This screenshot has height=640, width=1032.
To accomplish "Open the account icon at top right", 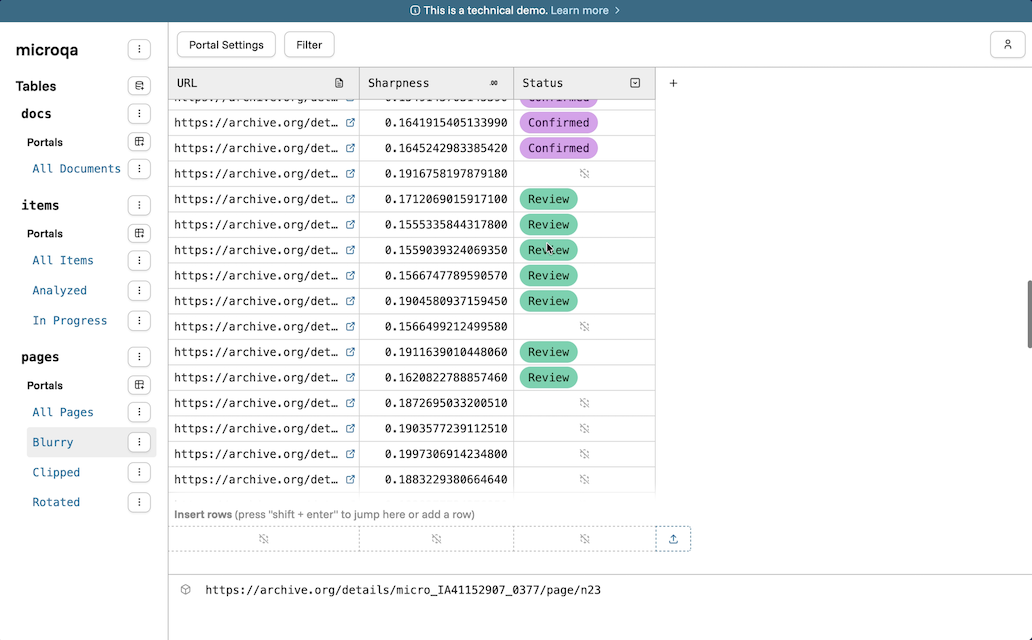I will tap(1008, 44).
